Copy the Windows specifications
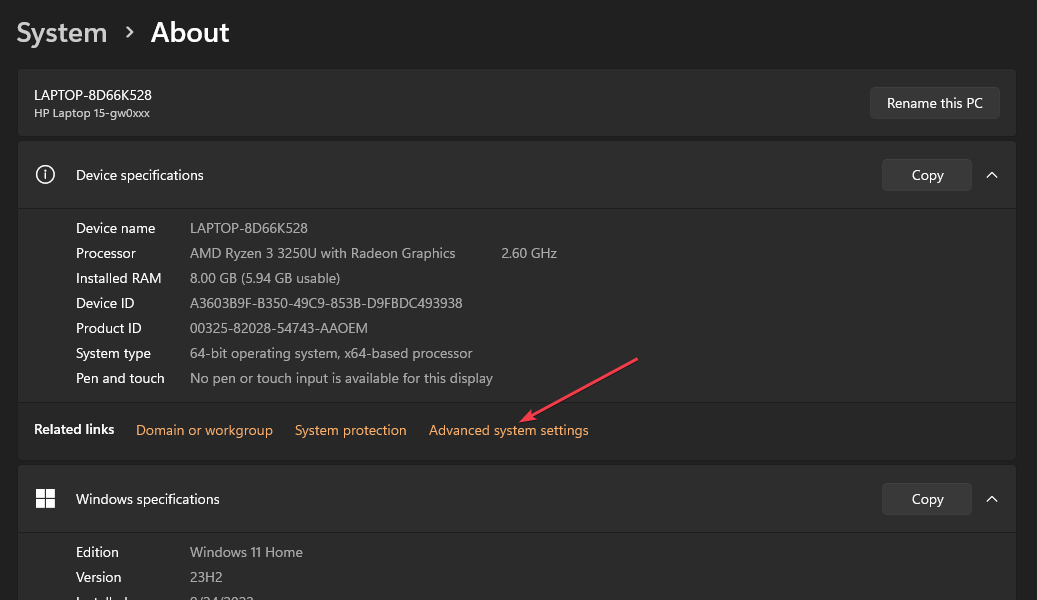Viewport: 1037px width, 600px height. point(926,499)
